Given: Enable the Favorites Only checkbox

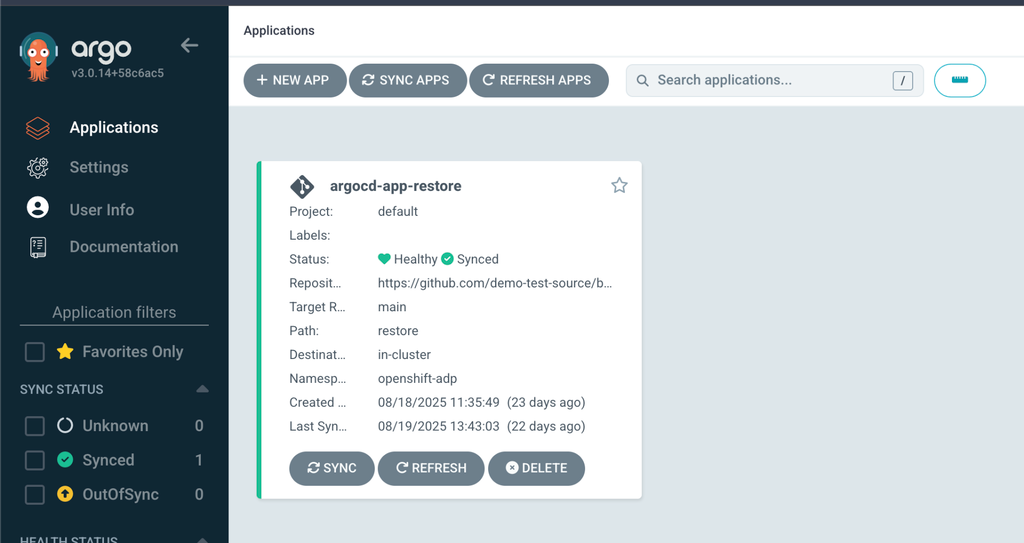Looking at the screenshot, I should coord(35,352).
